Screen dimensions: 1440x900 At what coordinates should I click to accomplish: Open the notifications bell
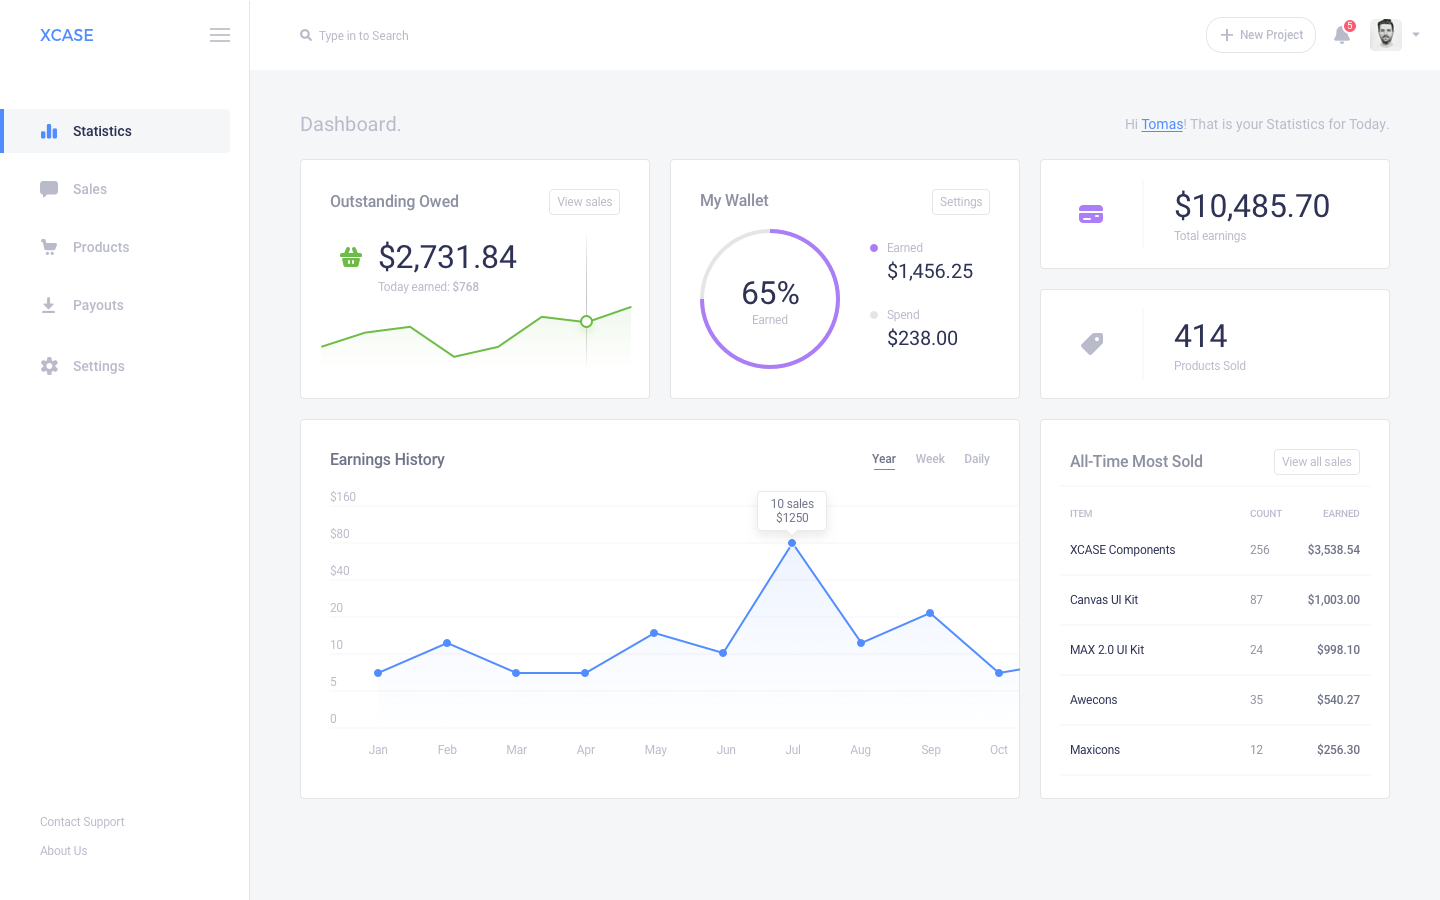1342,35
